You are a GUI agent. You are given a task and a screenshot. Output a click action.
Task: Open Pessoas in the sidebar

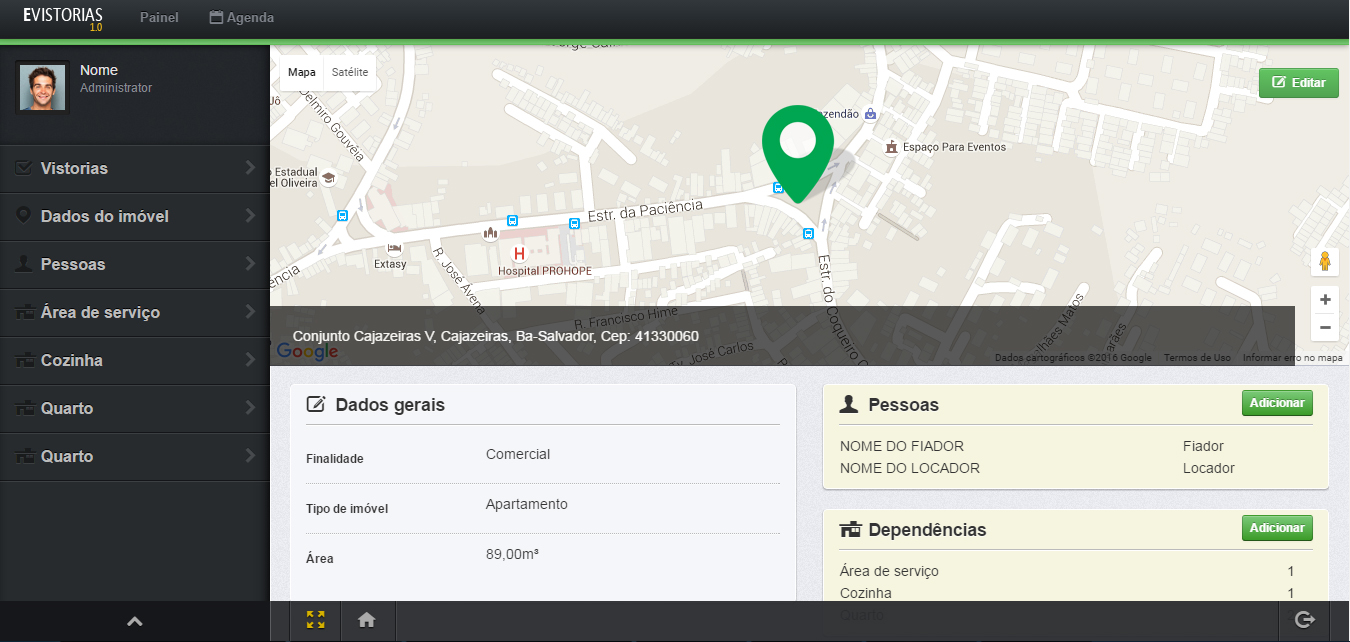click(135, 264)
